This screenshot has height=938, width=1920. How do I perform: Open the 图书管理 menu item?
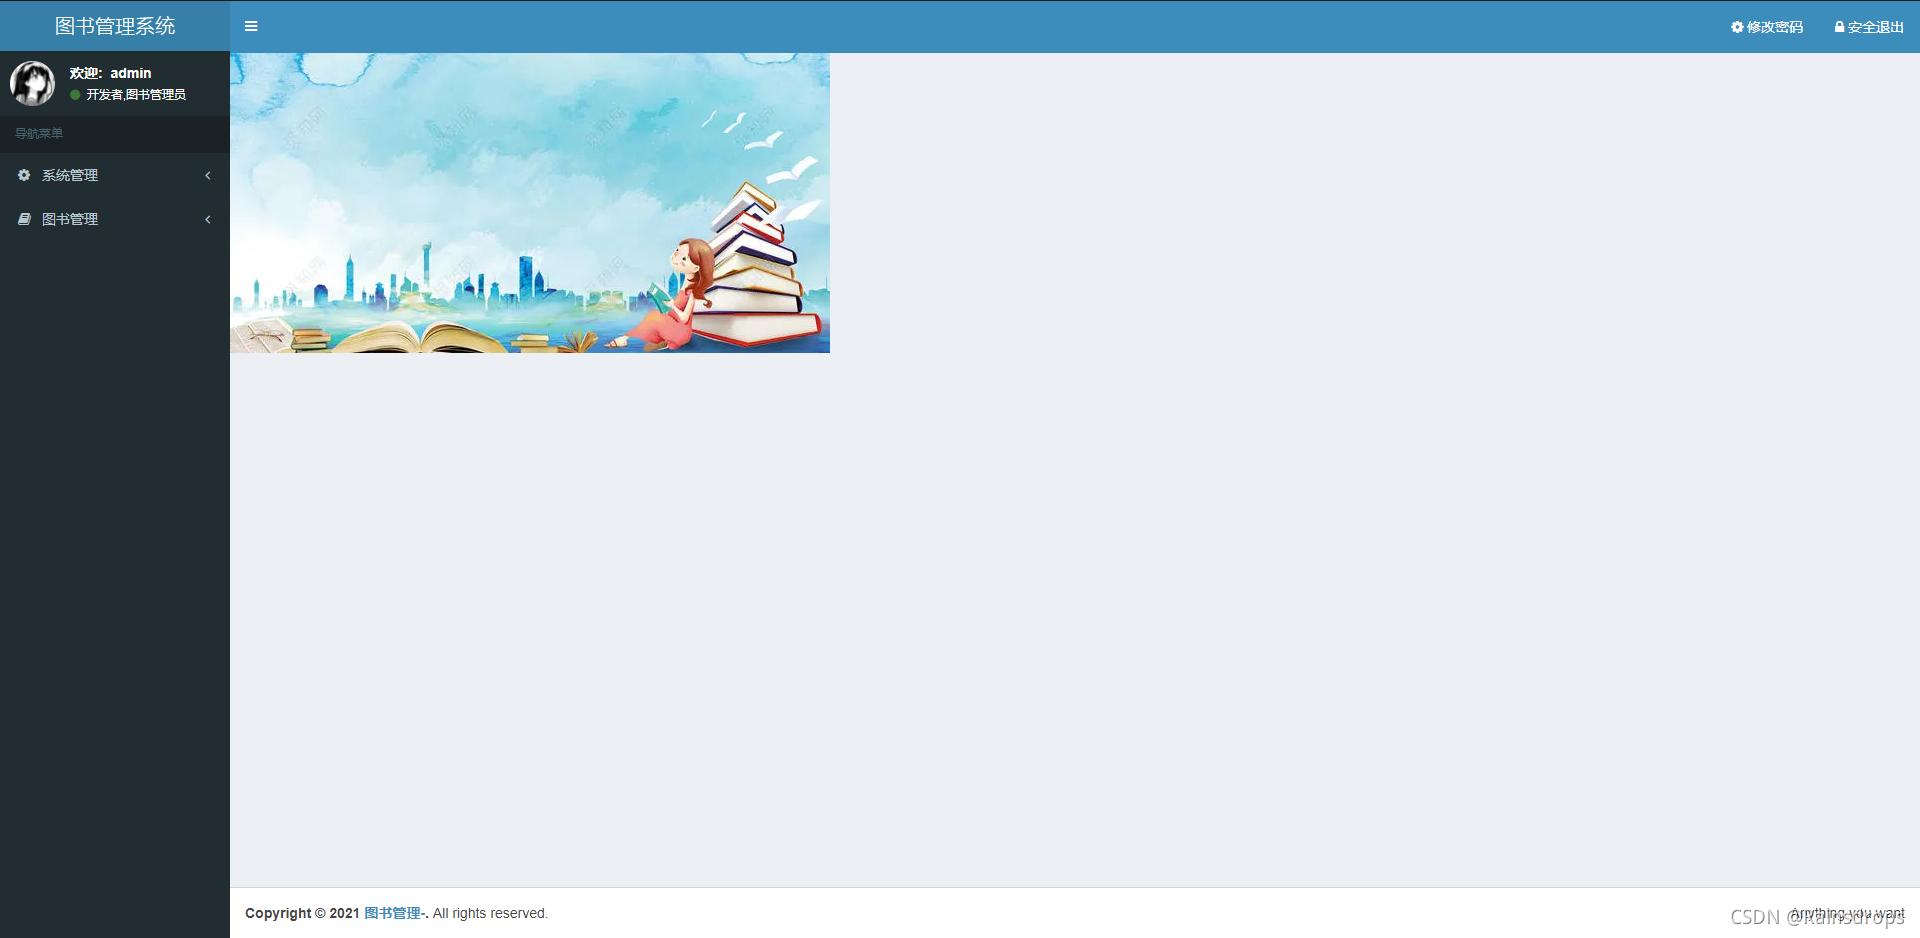115,219
